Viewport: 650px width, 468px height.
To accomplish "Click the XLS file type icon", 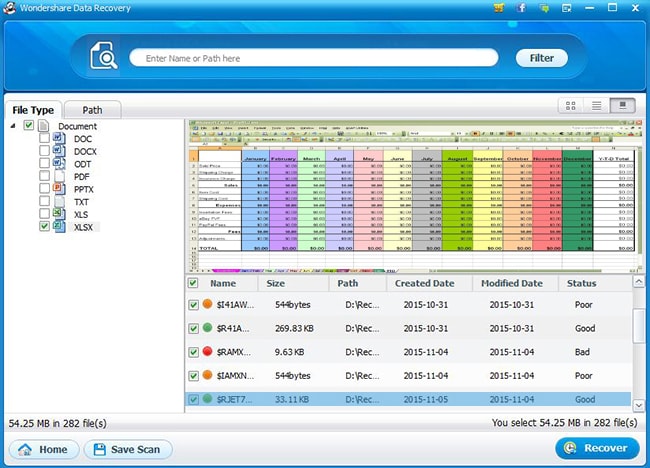I will [59, 214].
